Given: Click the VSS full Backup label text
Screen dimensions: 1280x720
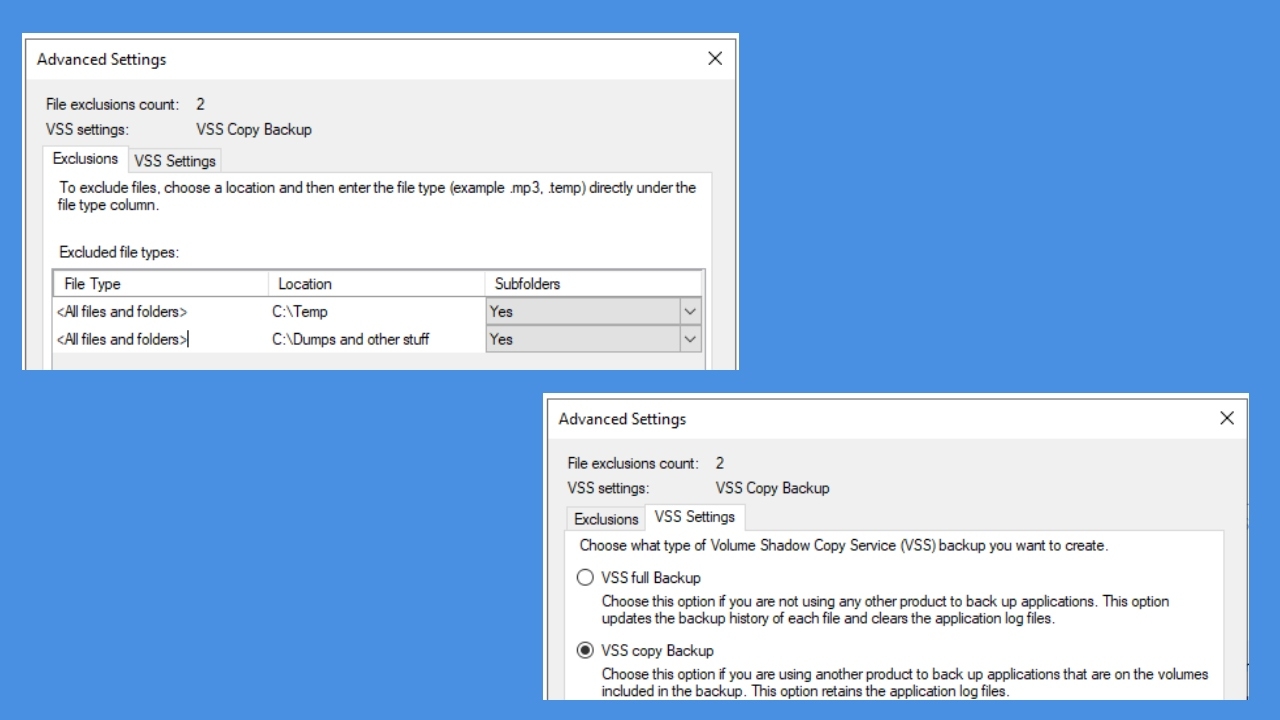Looking at the screenshot, I should [651, 578].
